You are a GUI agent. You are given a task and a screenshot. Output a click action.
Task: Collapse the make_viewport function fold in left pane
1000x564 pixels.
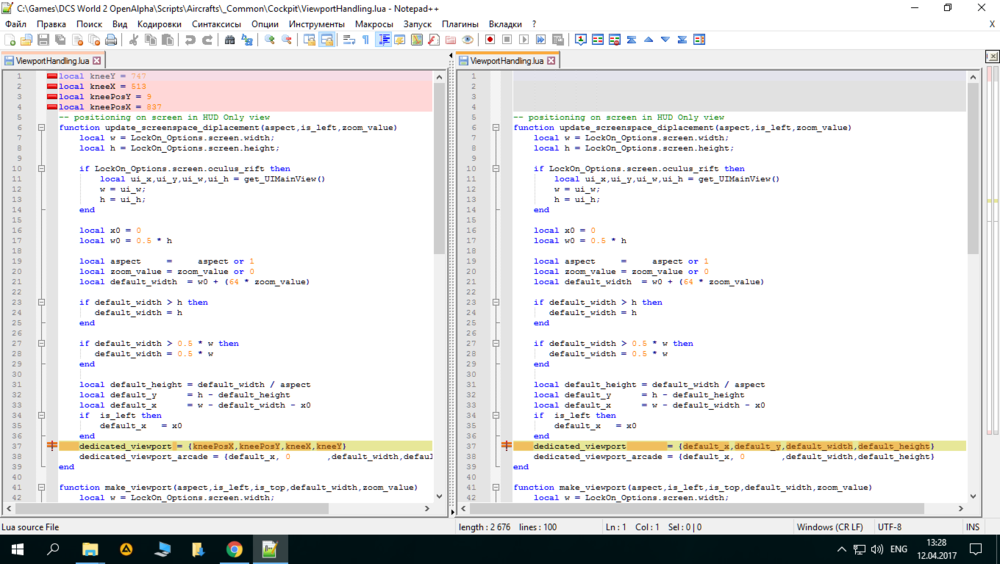[x=41, y=487]
